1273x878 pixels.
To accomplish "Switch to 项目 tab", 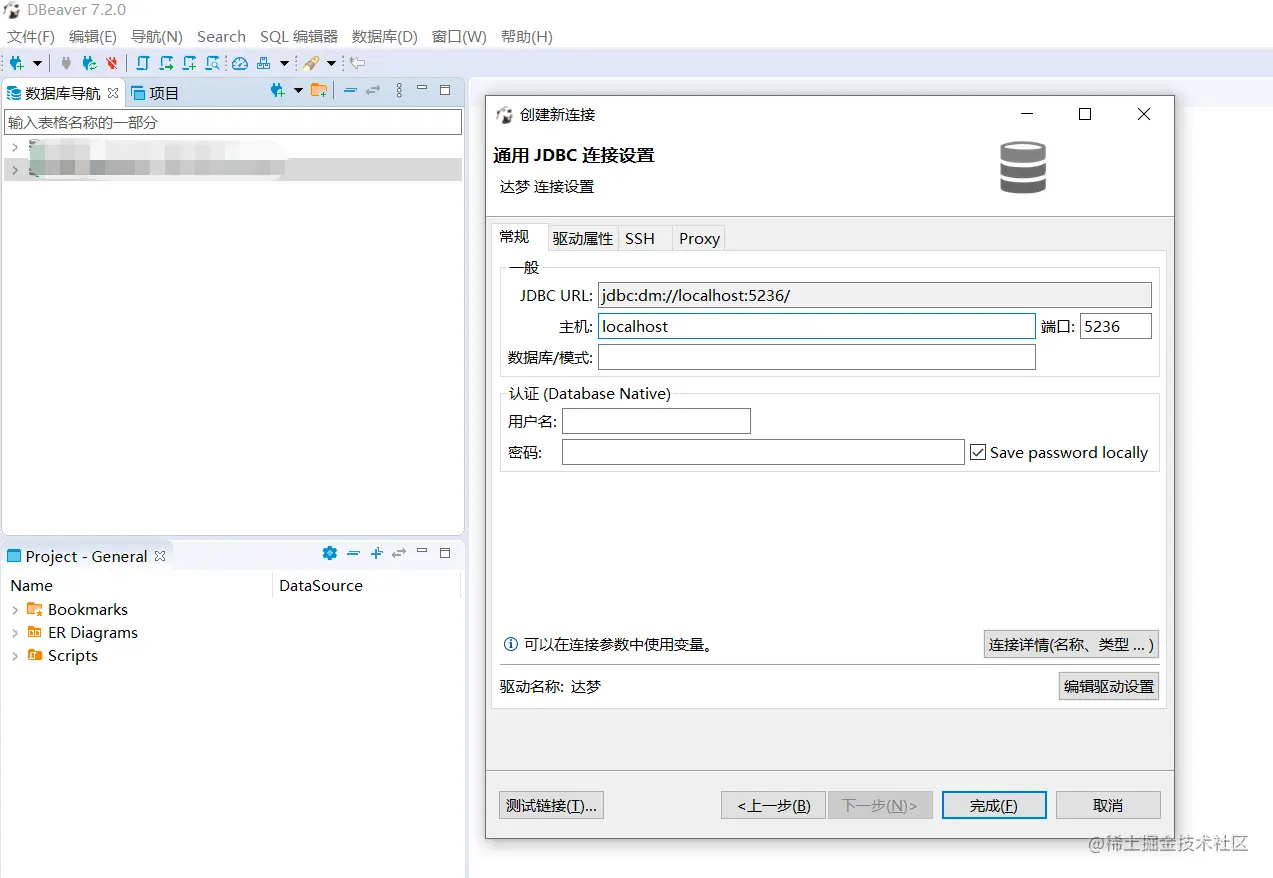I will click(155, 93).
